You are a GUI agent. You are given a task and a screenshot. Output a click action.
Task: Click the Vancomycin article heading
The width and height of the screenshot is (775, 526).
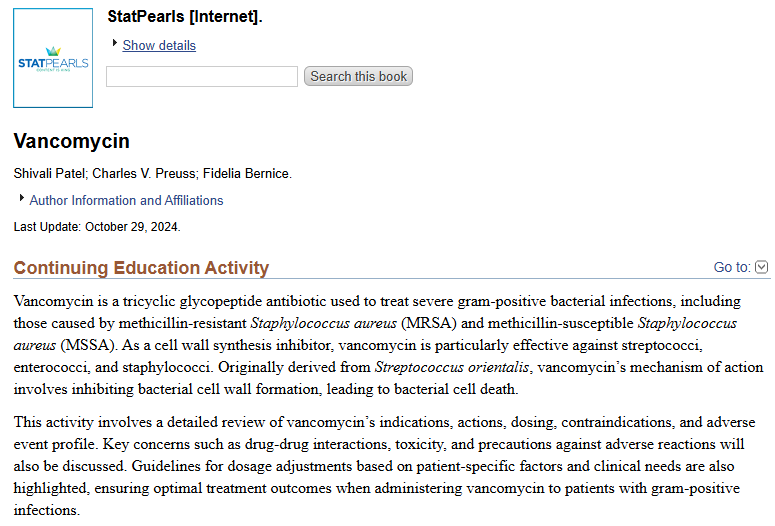(72, 141)
